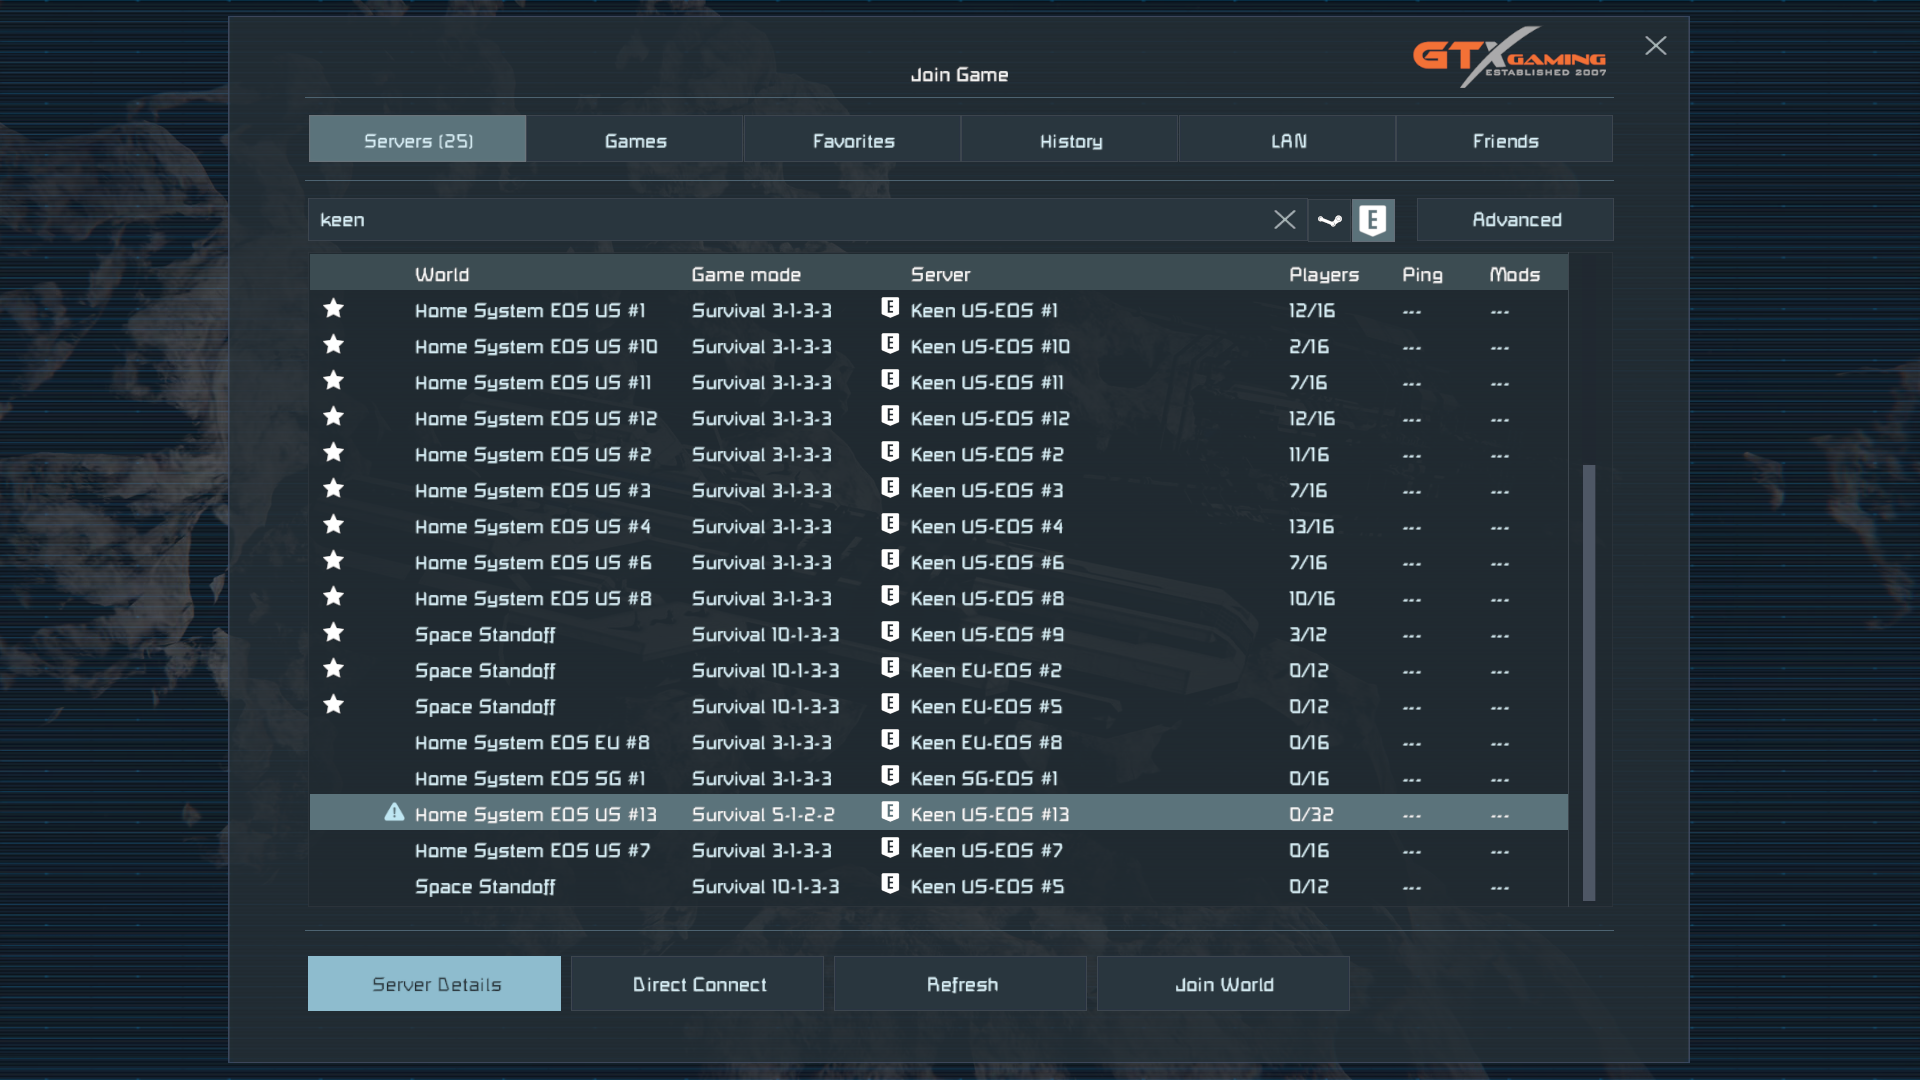This screenshot has width=1920, height=1080.
Task: Clear the keen search text
Action: coord(1284,220)
